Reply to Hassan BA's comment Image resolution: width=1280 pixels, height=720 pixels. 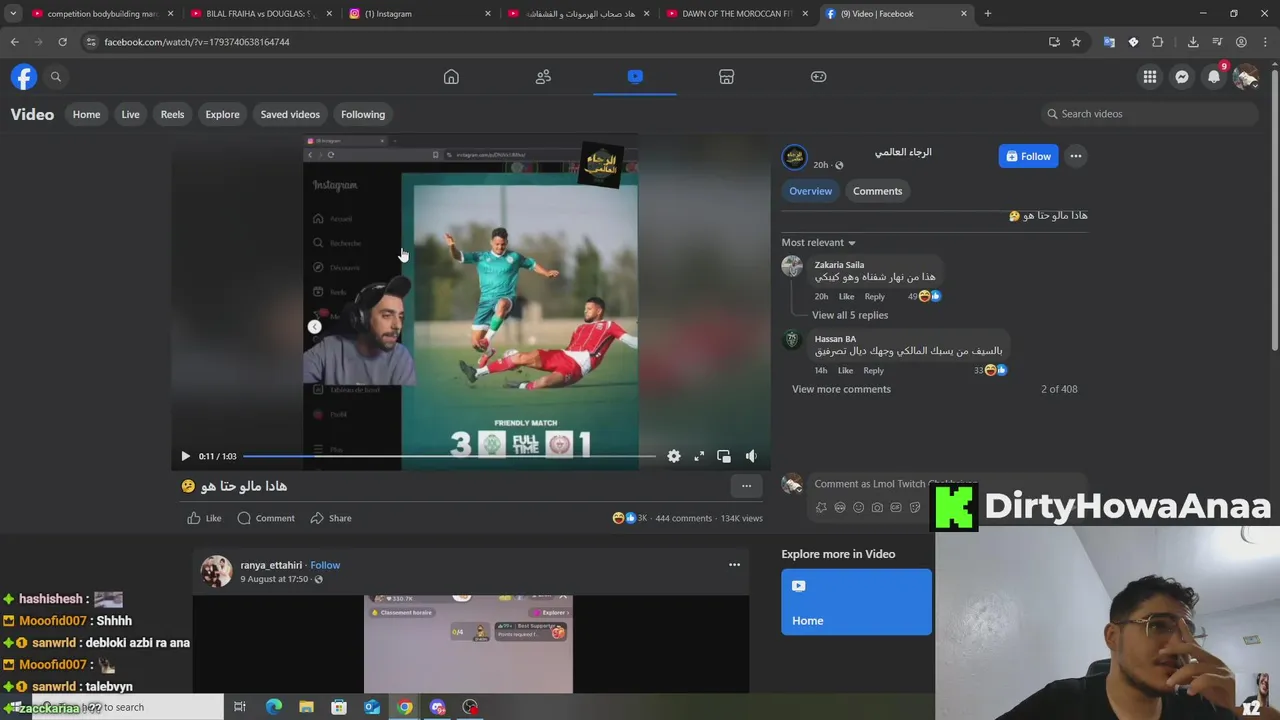(x=874, y=371)
